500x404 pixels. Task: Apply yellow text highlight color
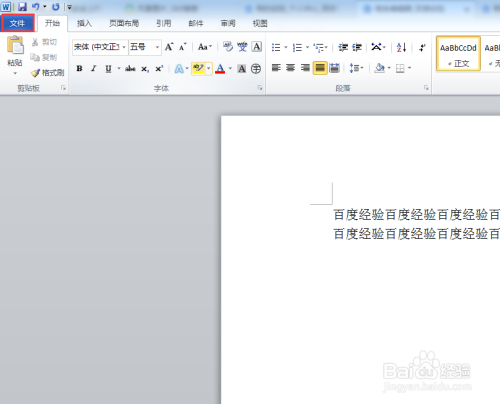(x=198, y=69)
